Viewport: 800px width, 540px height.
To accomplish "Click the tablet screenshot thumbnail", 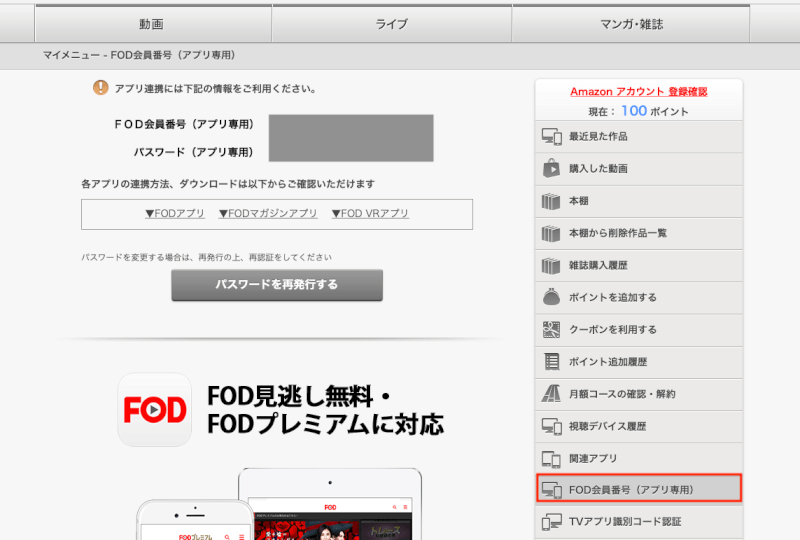I will (x=330, y=504).
